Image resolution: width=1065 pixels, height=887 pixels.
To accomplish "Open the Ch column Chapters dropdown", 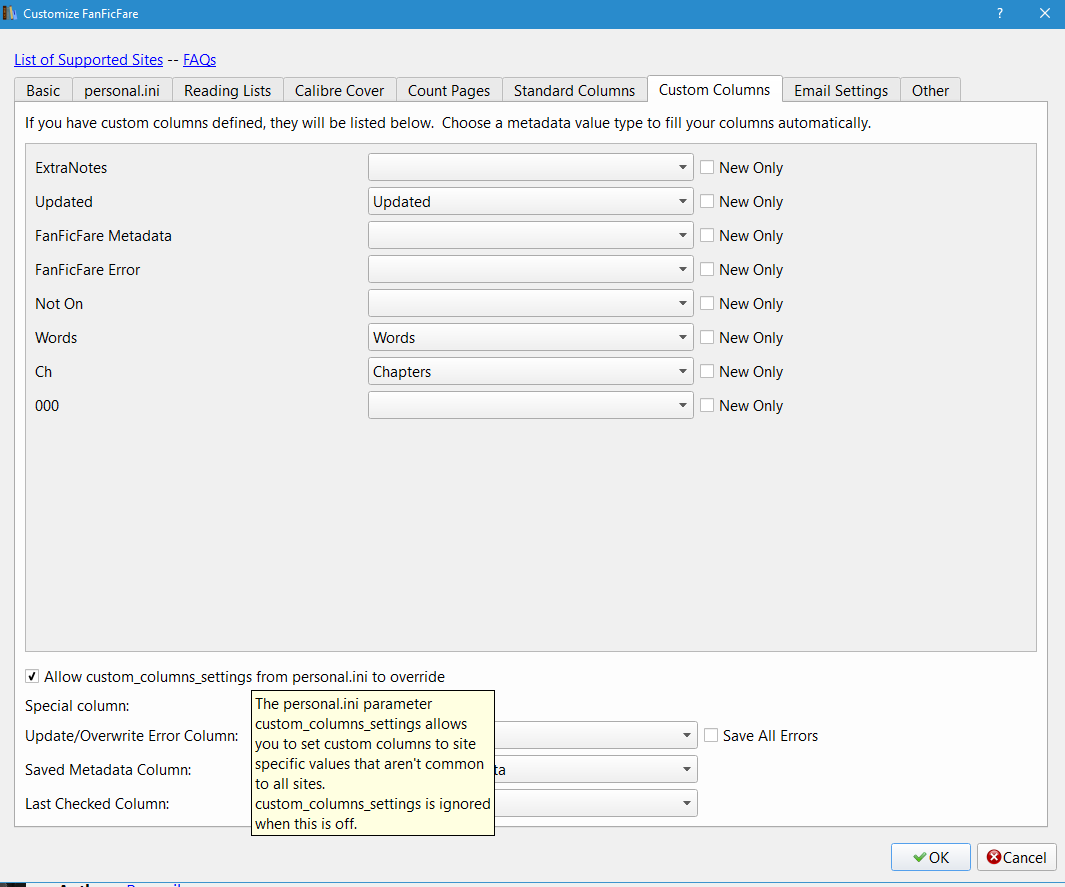I will click(530, 371).
